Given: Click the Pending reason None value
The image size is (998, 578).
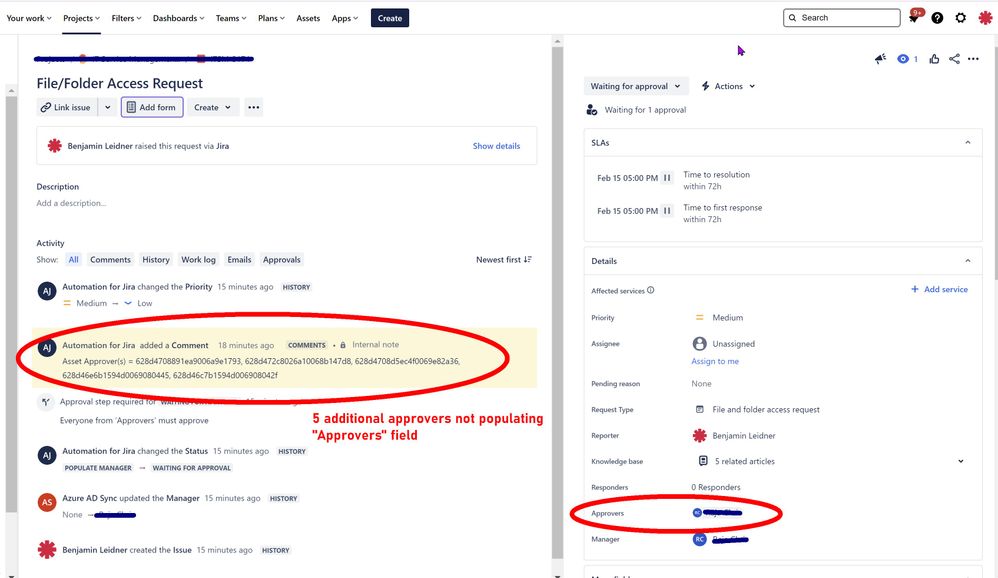Looking at the screenshot, I should click(x=701, y=383).
